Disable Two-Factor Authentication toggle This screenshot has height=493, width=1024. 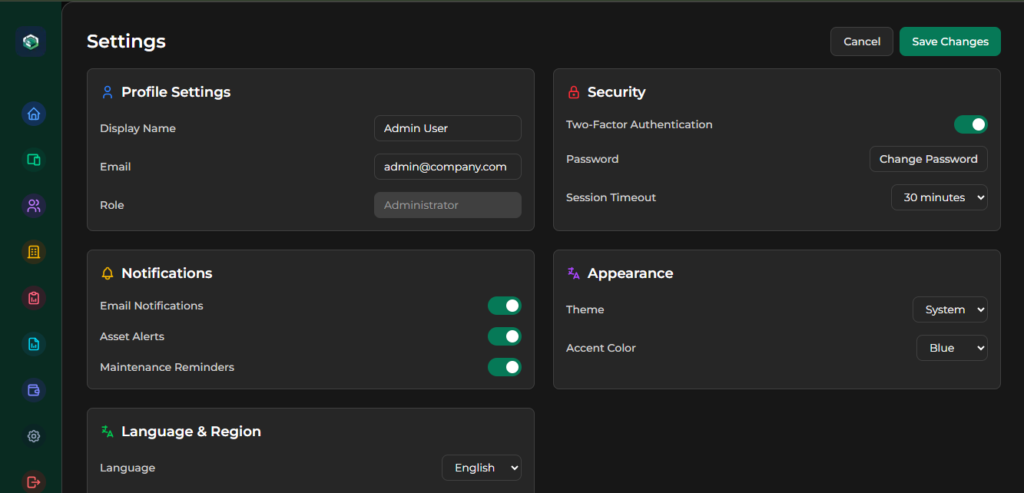(970, 125)
